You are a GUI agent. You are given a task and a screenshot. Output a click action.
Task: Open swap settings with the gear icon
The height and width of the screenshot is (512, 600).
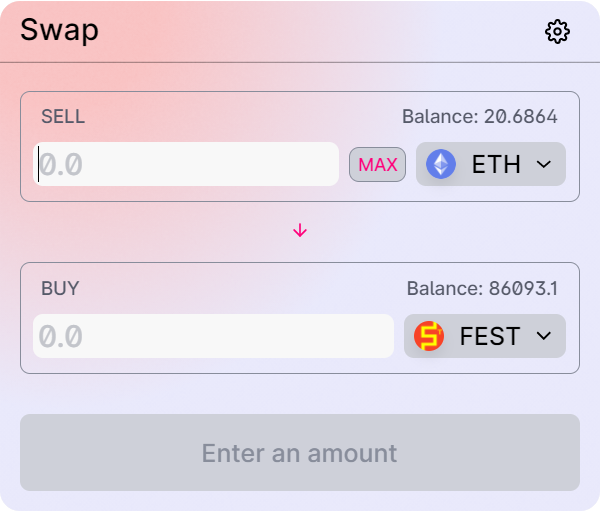click(x=557, y=31)
